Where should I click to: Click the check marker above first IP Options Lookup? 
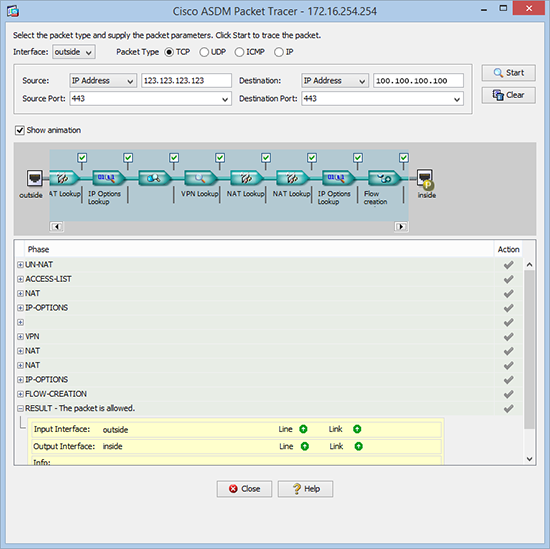[x=128, y=158]
